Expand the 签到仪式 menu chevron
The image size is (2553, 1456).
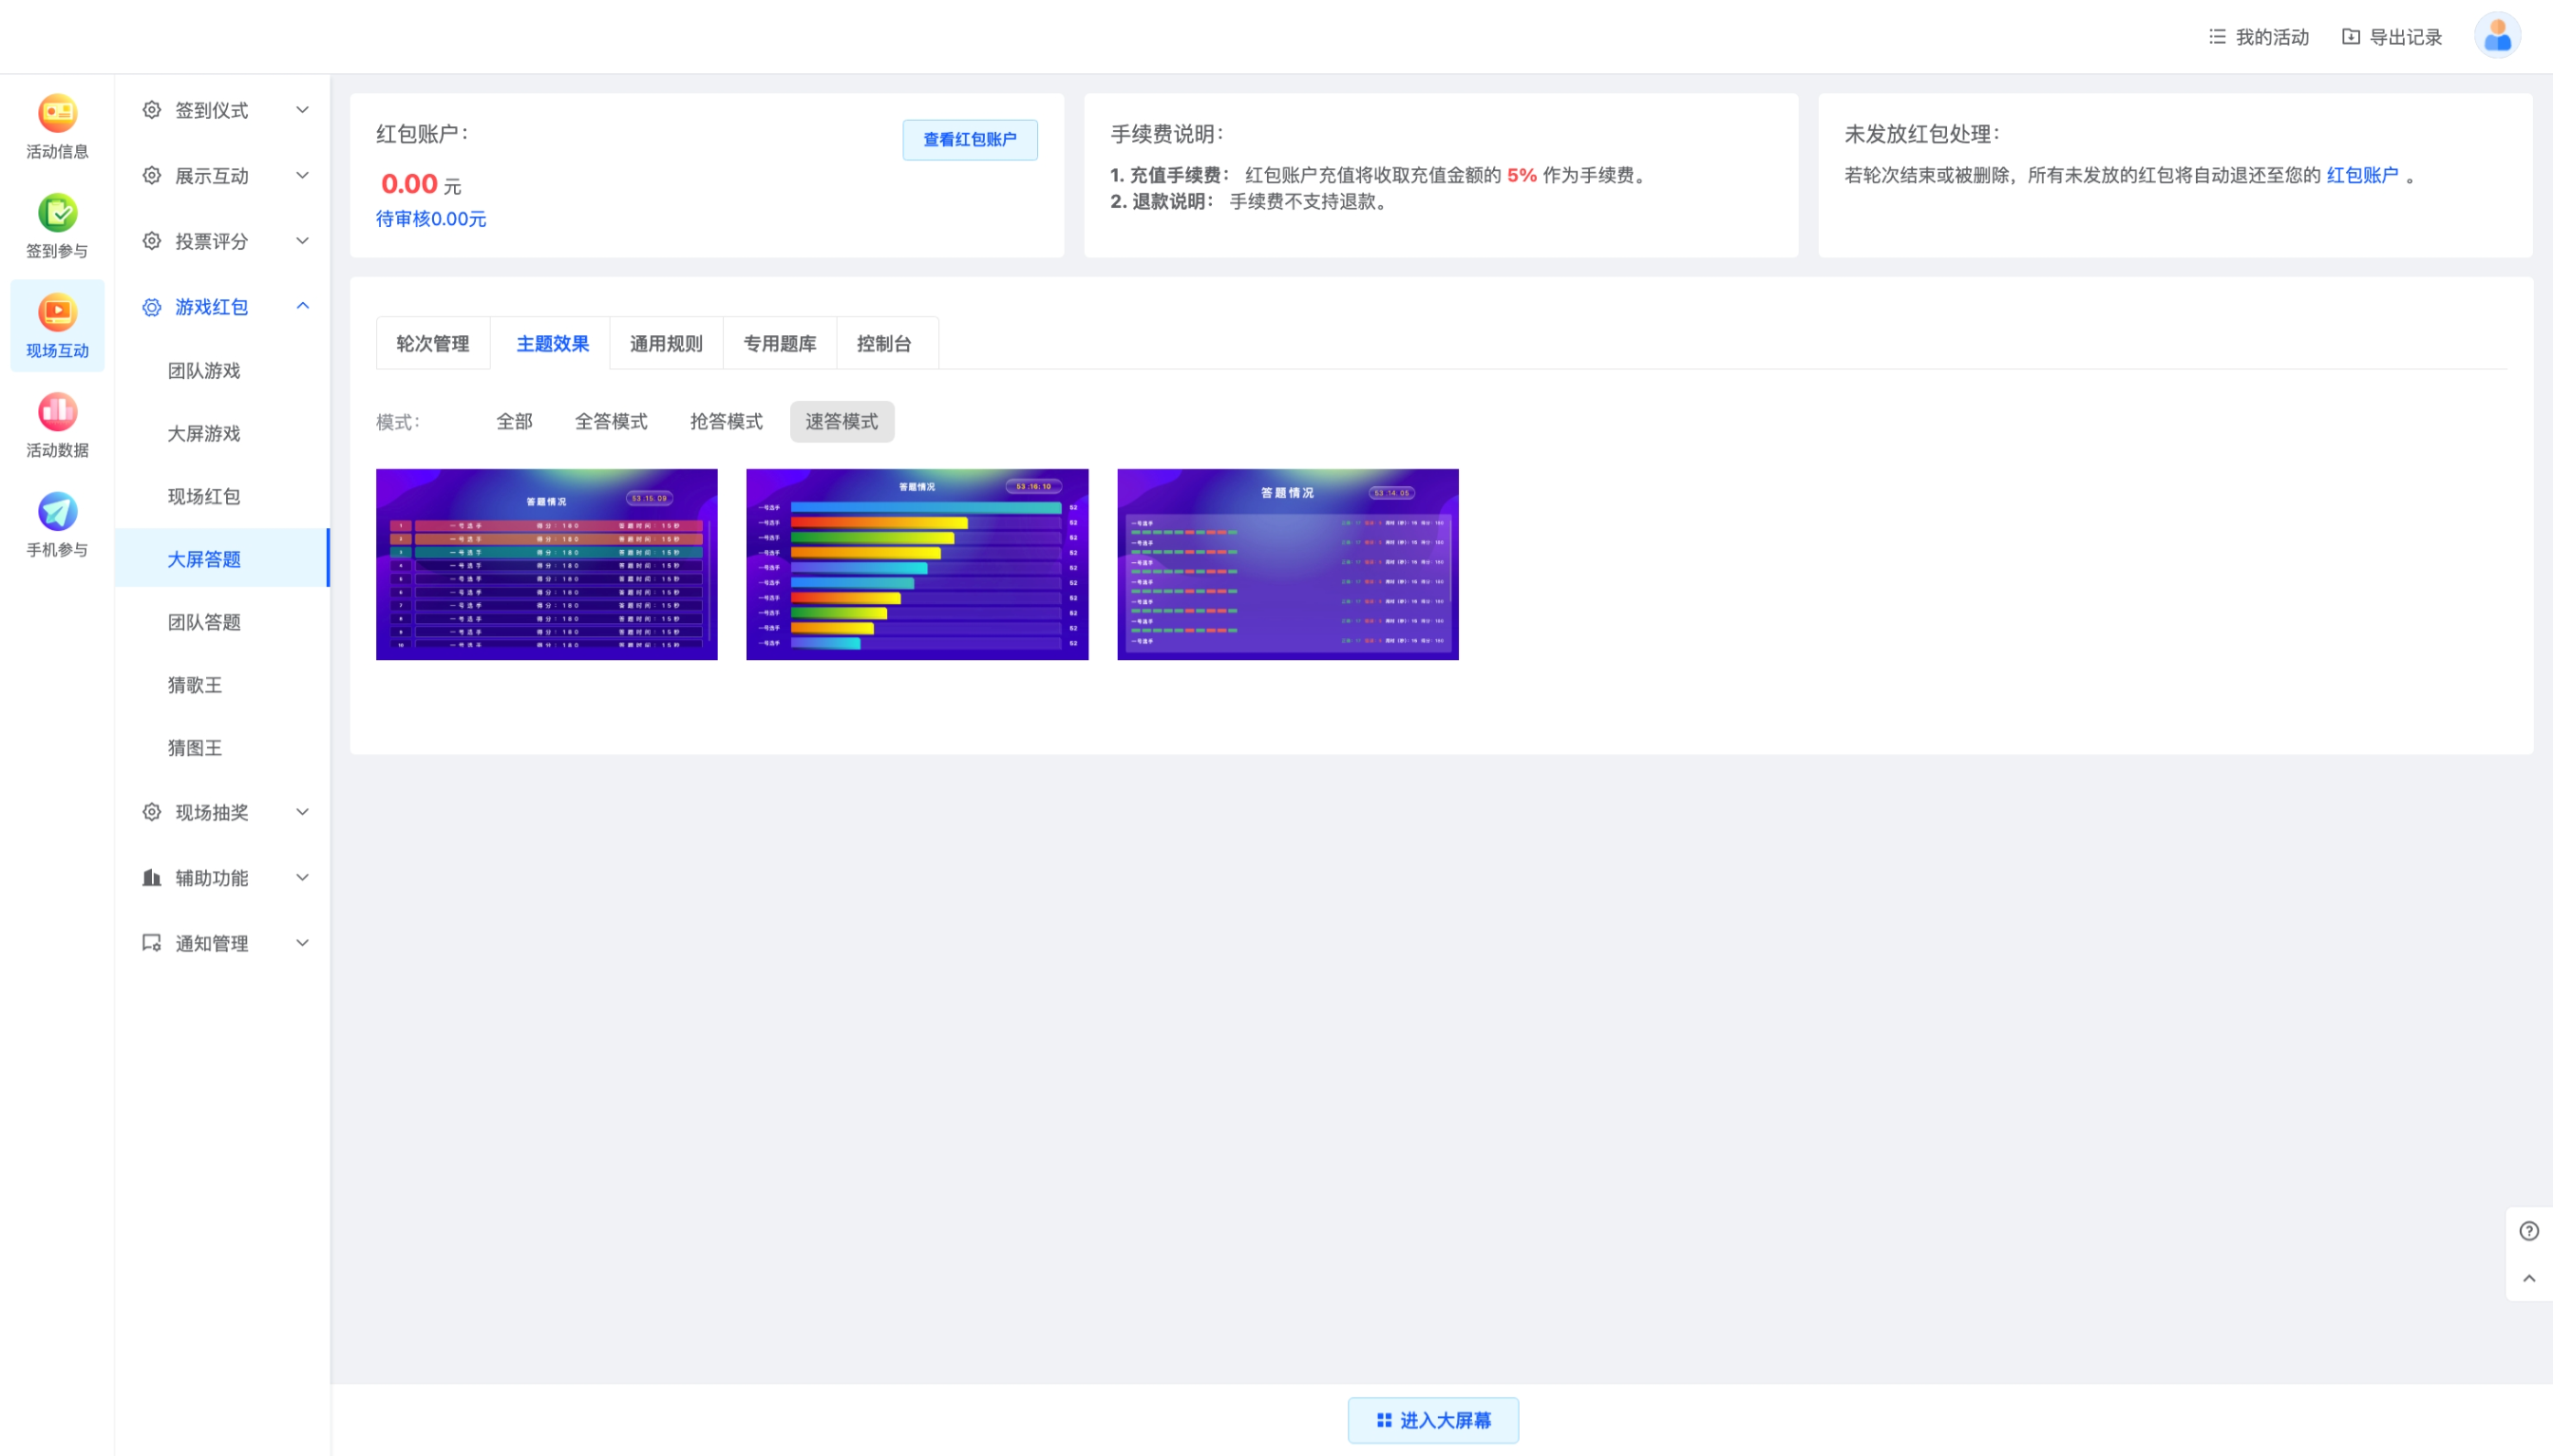(302, 110)
